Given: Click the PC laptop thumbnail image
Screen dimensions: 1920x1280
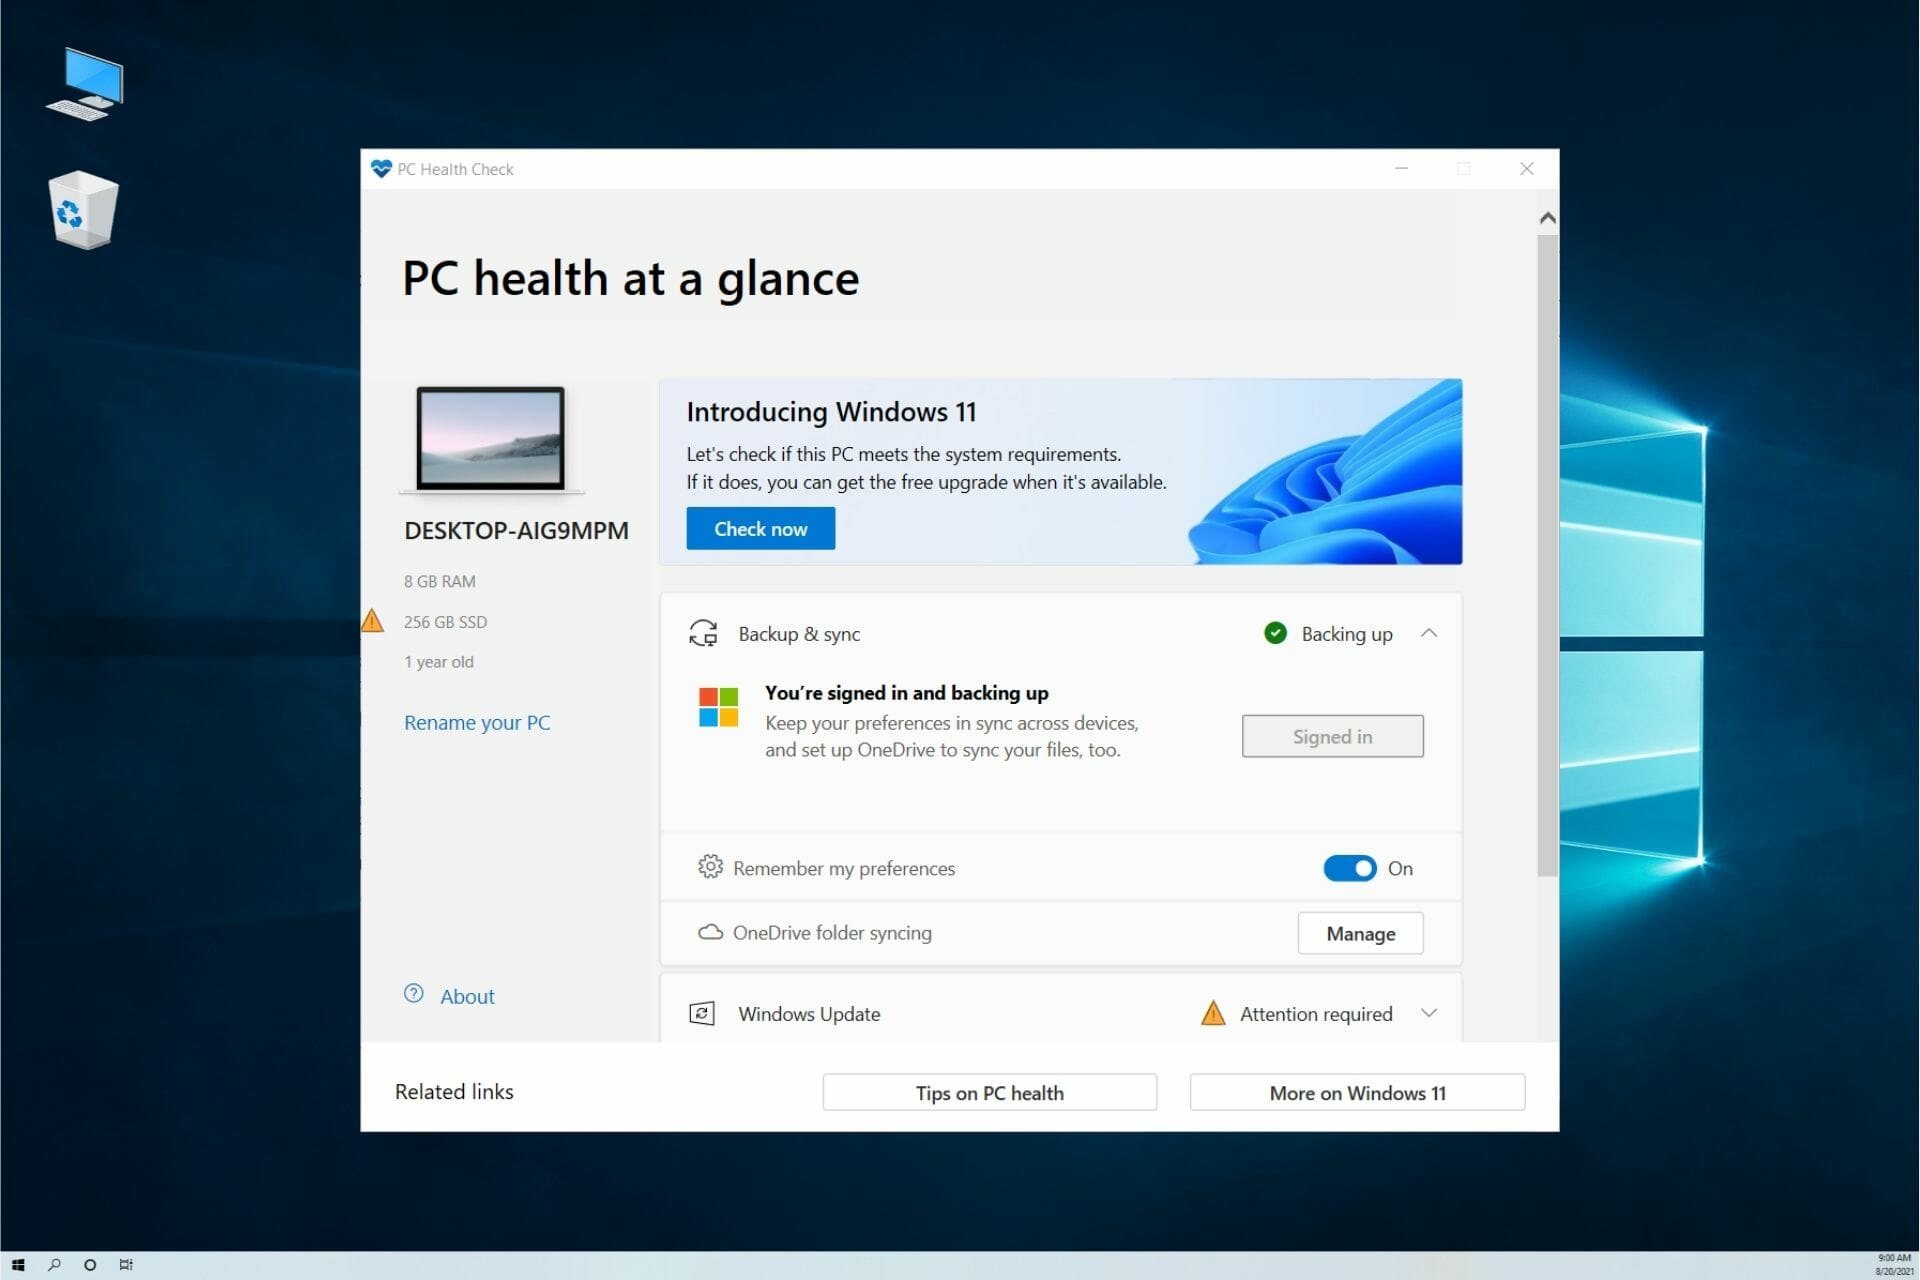Looking at the screenshot, I should (489, 440).
